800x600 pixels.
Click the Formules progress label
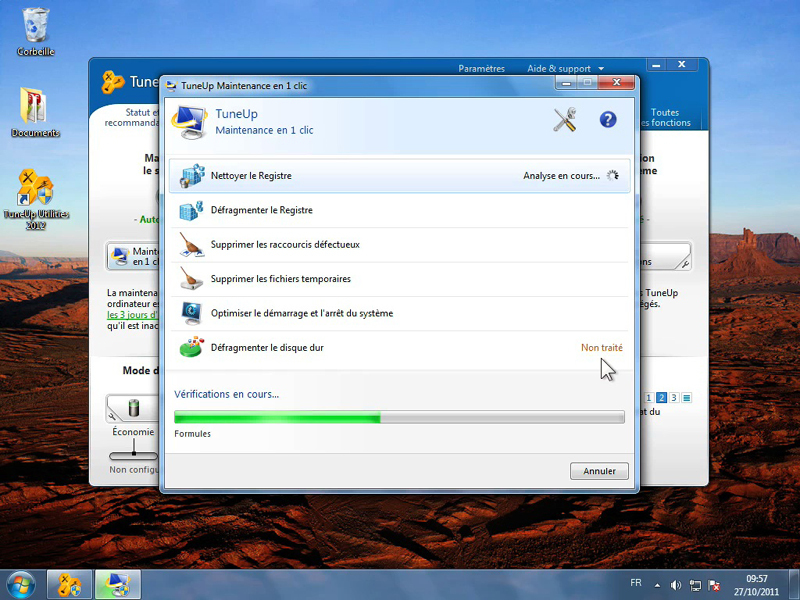[192, 434]
